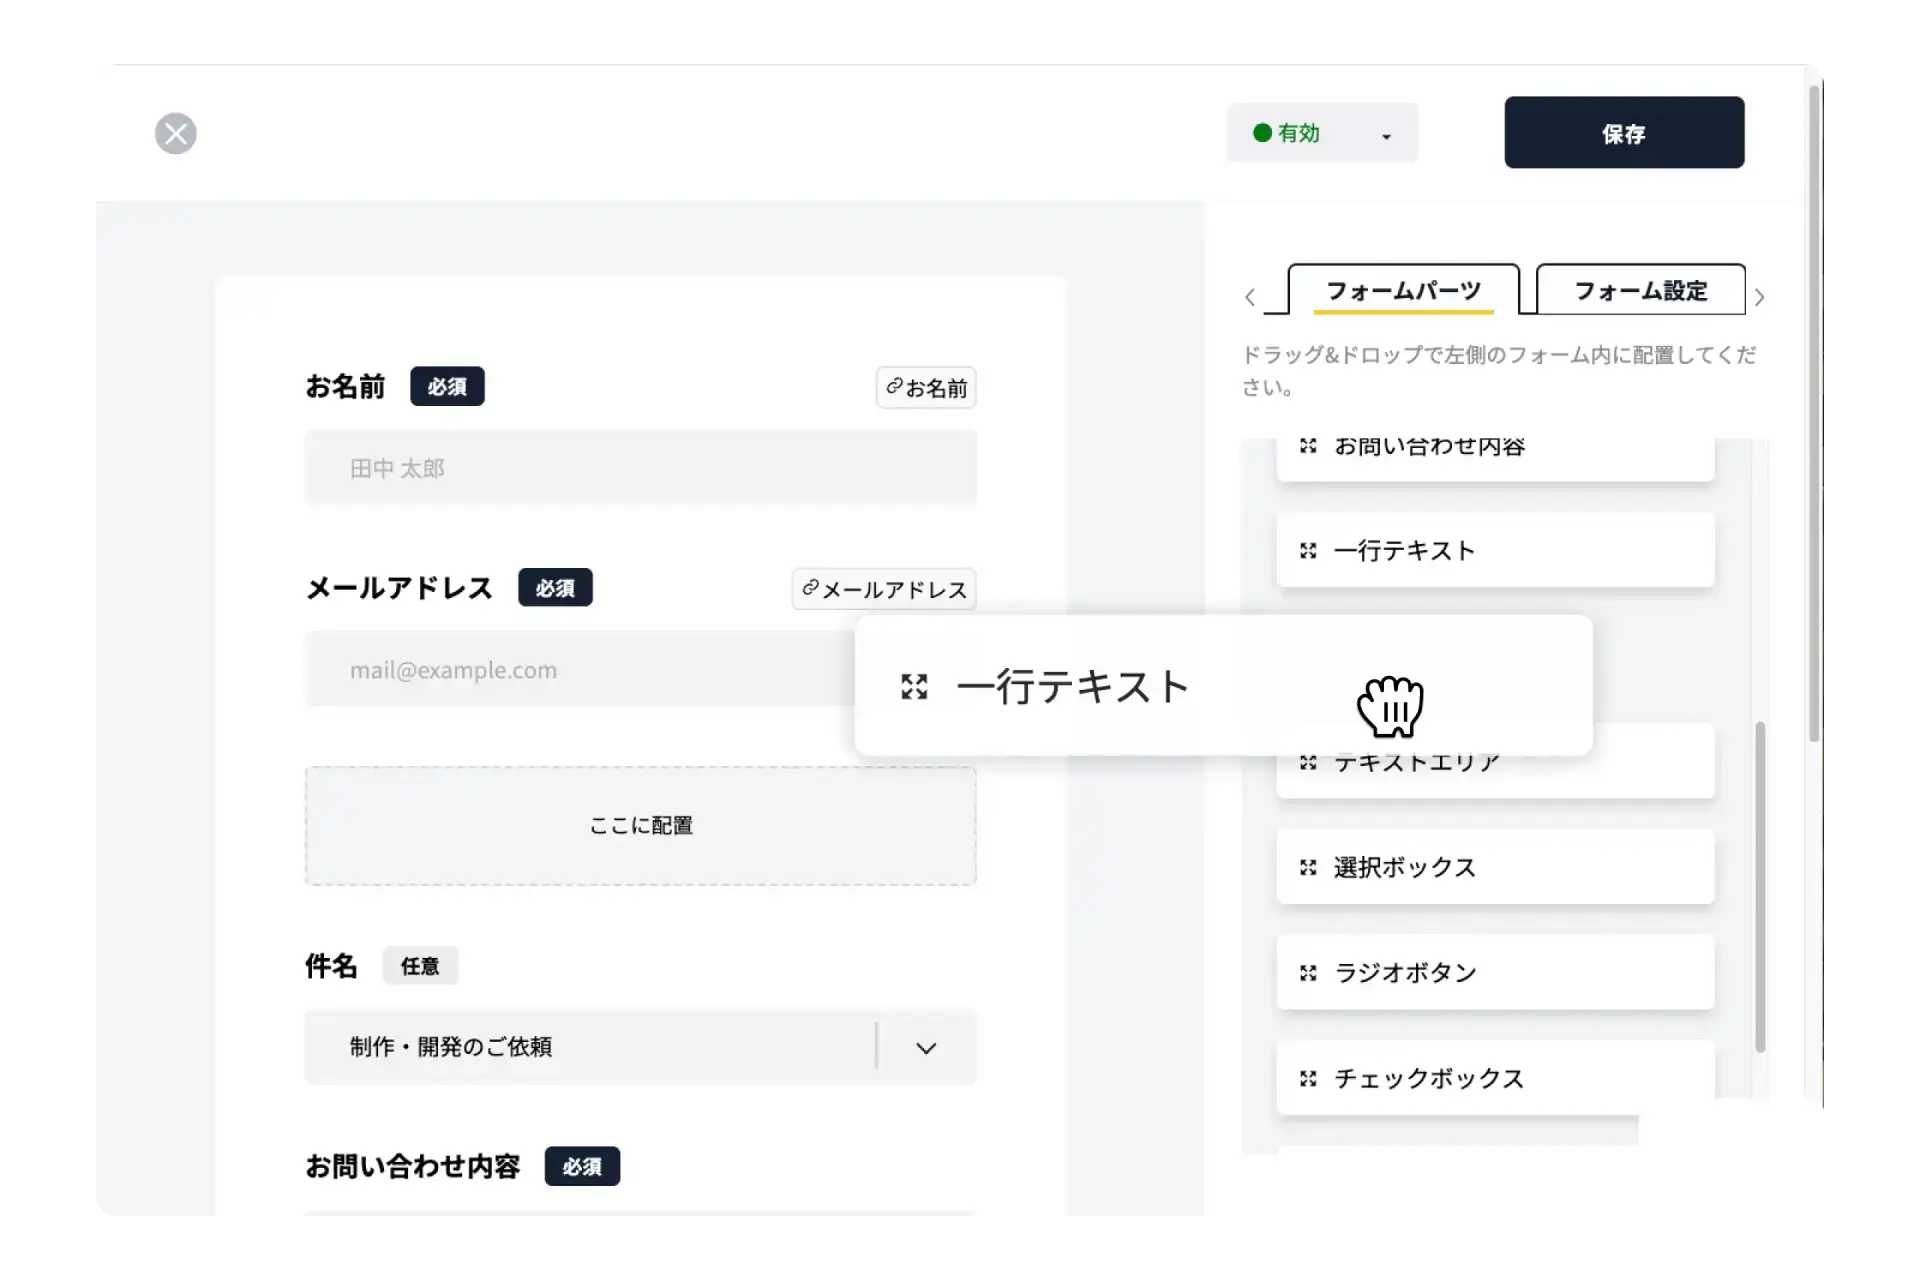Click the link icon on the お名前 chip
Image resolution: width=1920 pixels, height=1280 pixels.
coord(893,388)
